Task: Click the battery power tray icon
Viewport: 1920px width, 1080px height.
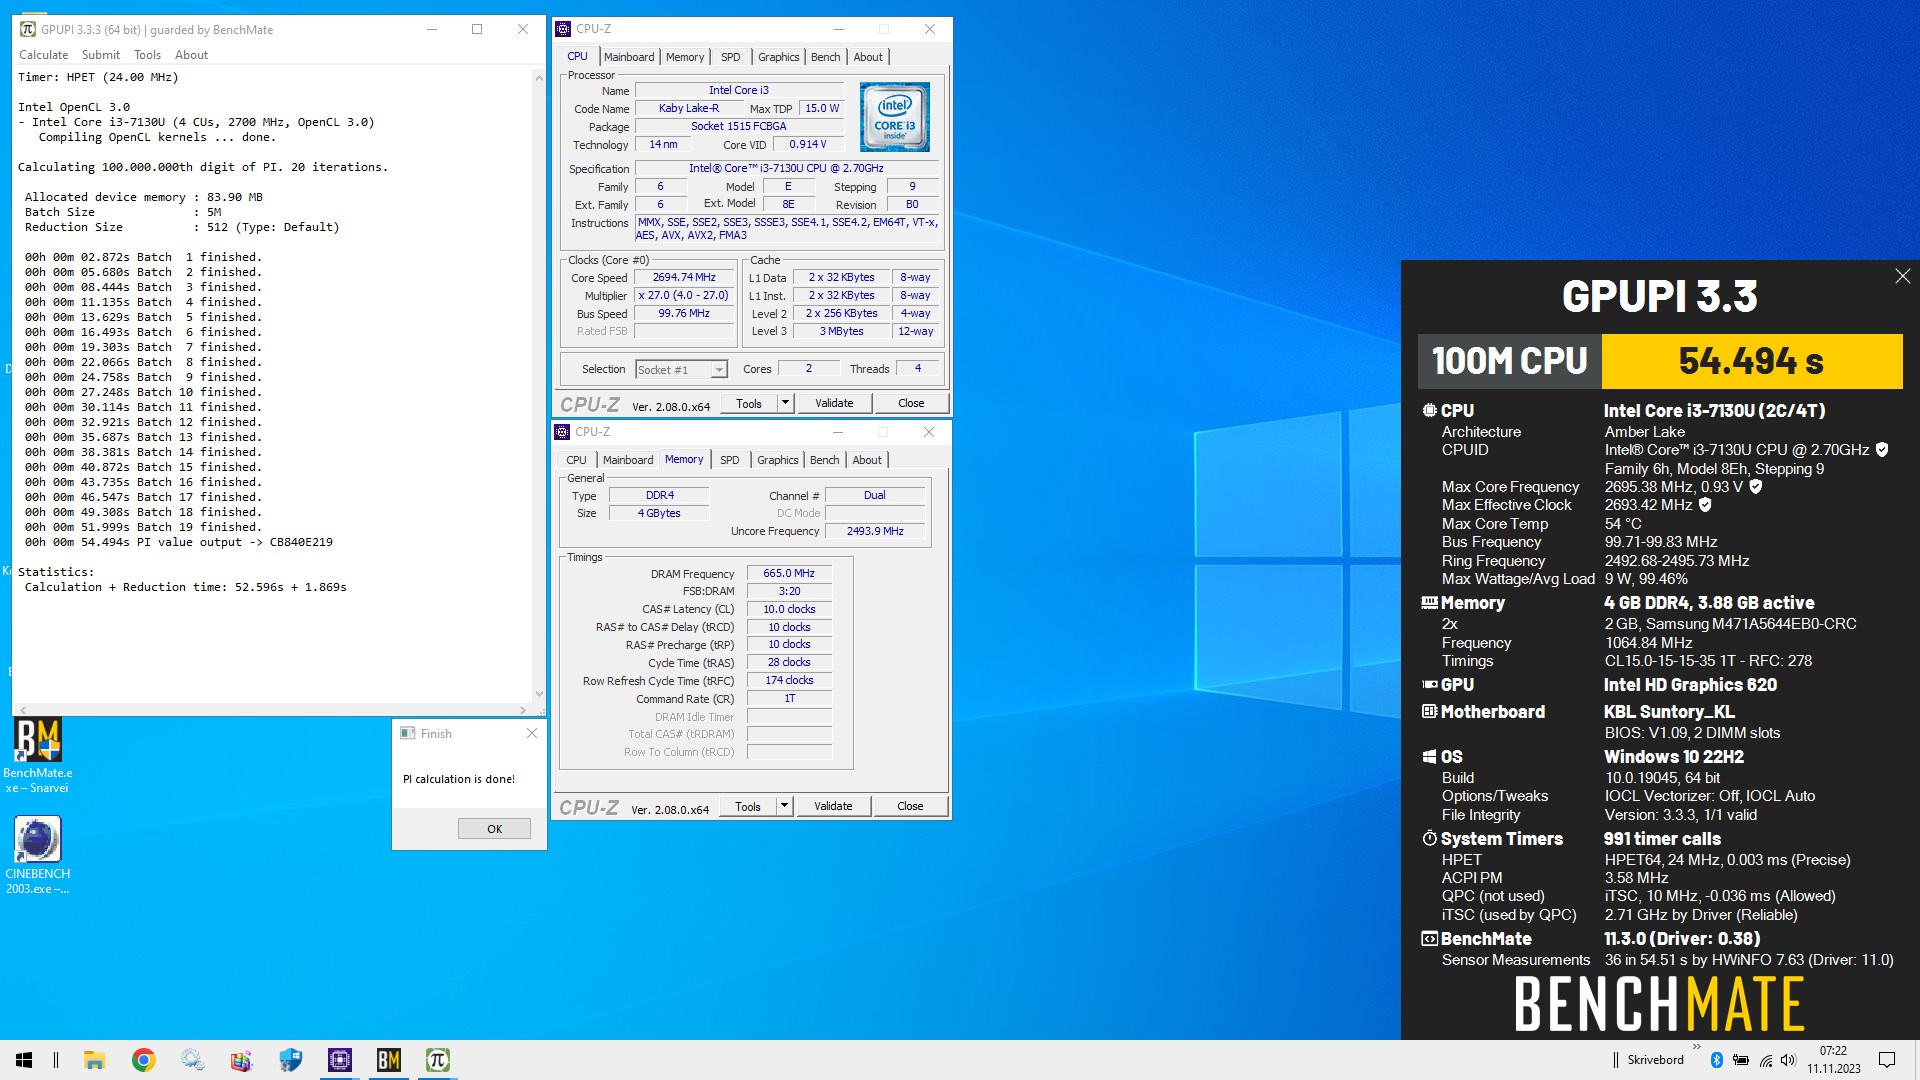Action: click(1741, 1060)
